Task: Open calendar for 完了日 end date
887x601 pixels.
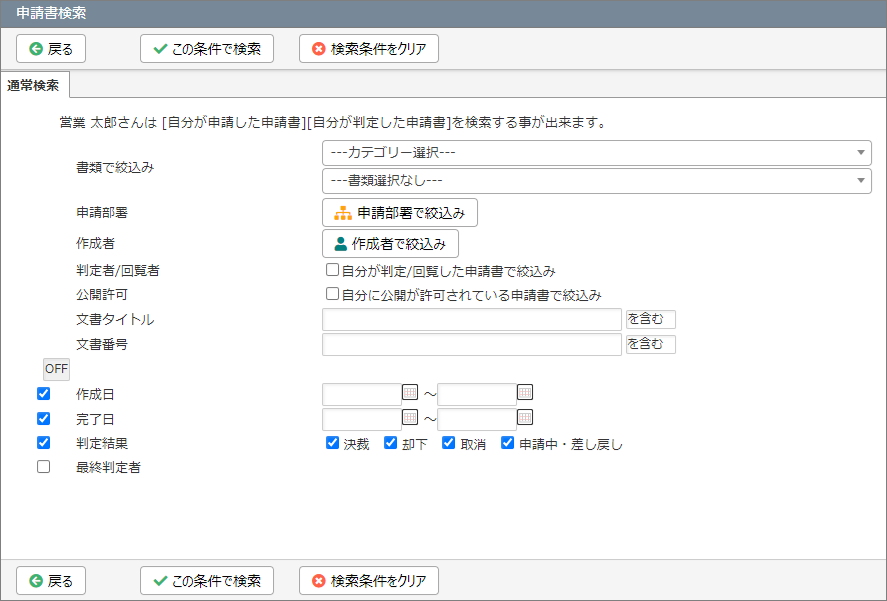Action: coord(525,417)
